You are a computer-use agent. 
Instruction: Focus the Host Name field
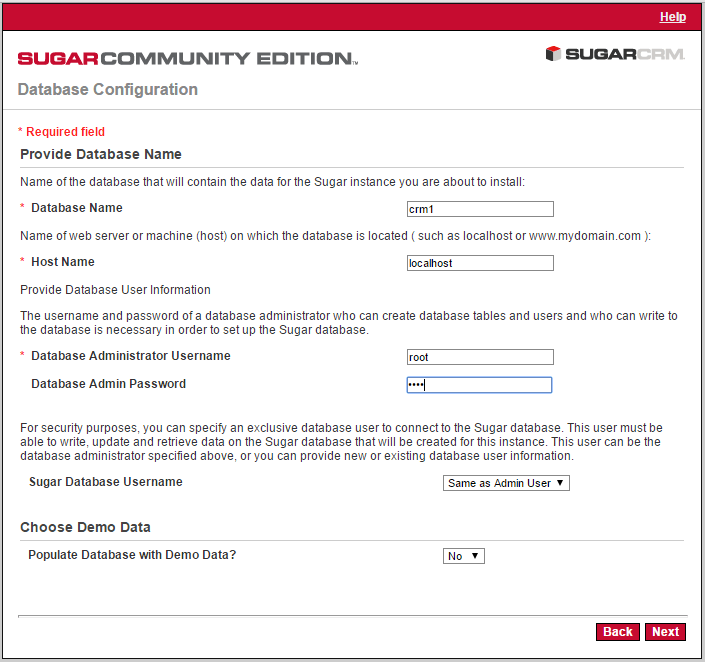click(480, 263)
